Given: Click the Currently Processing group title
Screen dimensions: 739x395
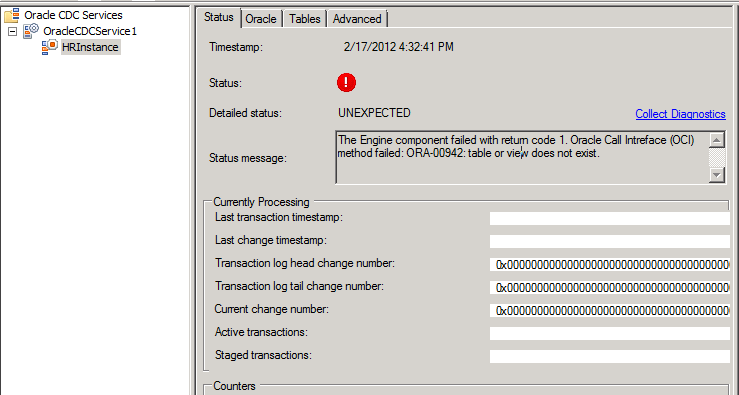Looking at the screenshot, I should pos(261,202).
